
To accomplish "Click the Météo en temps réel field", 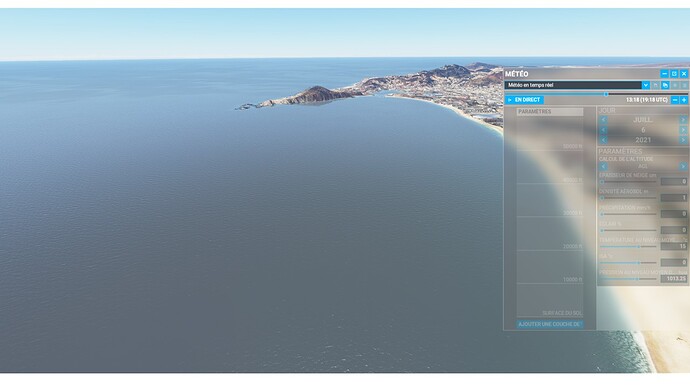I will [573, 85].
